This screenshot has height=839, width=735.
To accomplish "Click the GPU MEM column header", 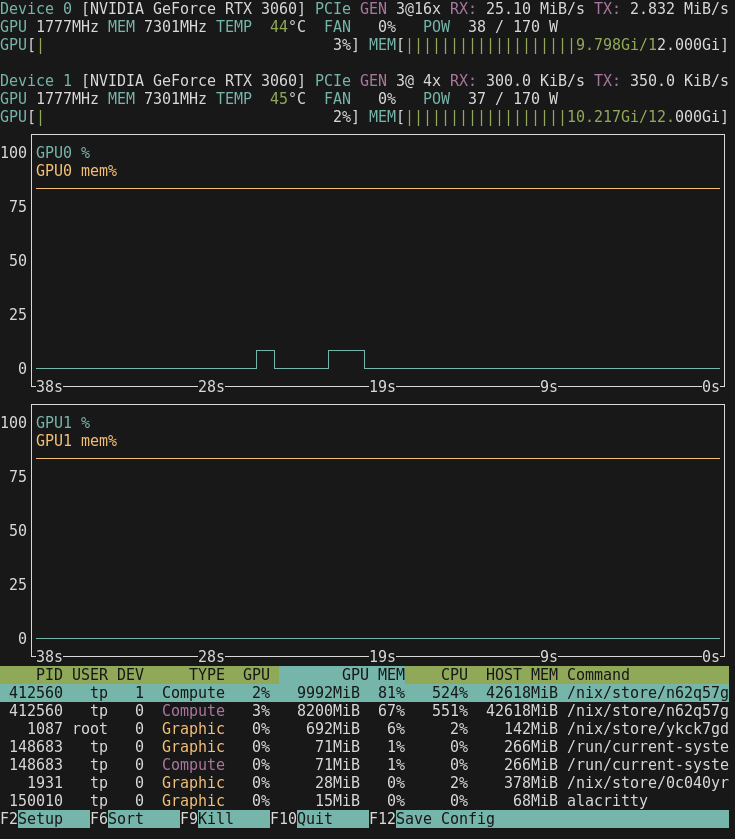I will coord(372,675).
